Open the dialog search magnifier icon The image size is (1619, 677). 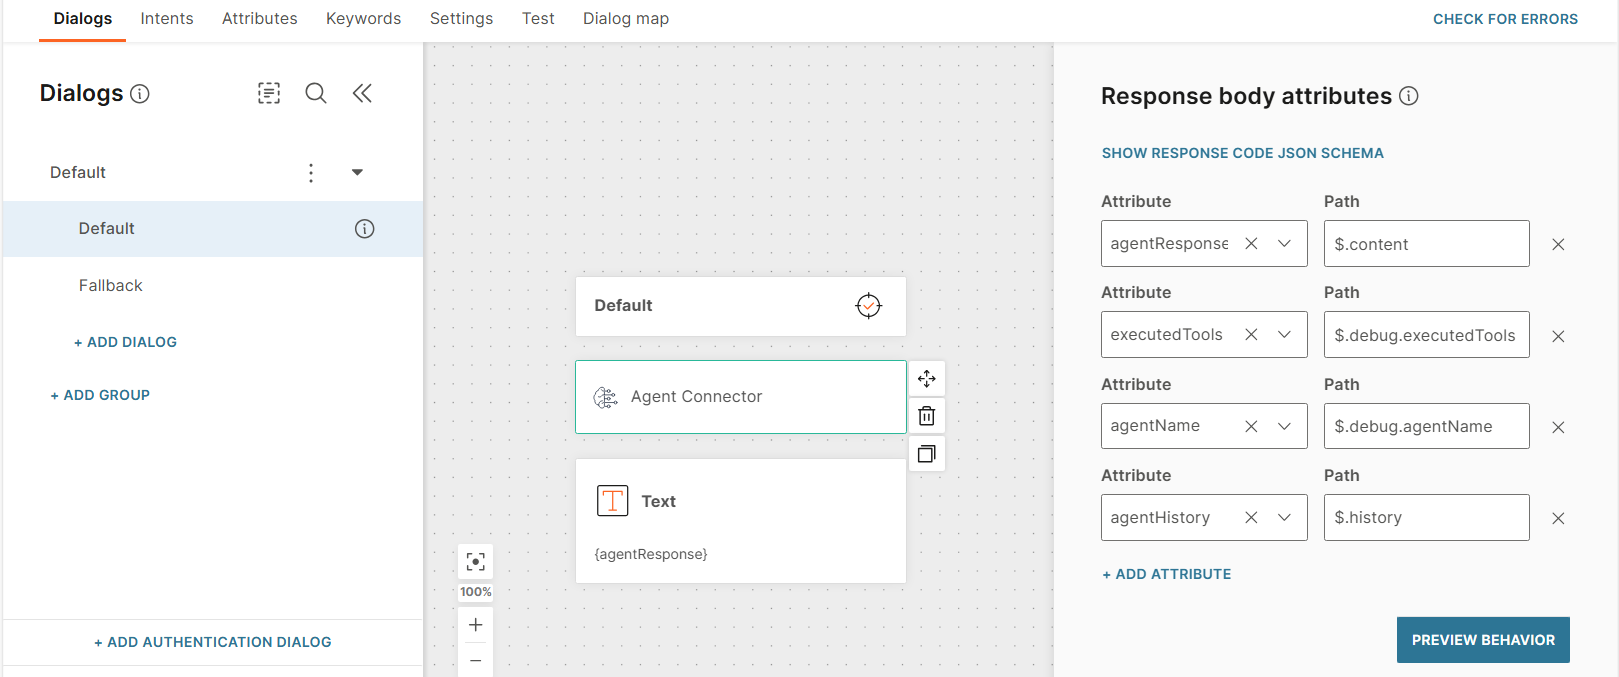click(x=316, y=93)
